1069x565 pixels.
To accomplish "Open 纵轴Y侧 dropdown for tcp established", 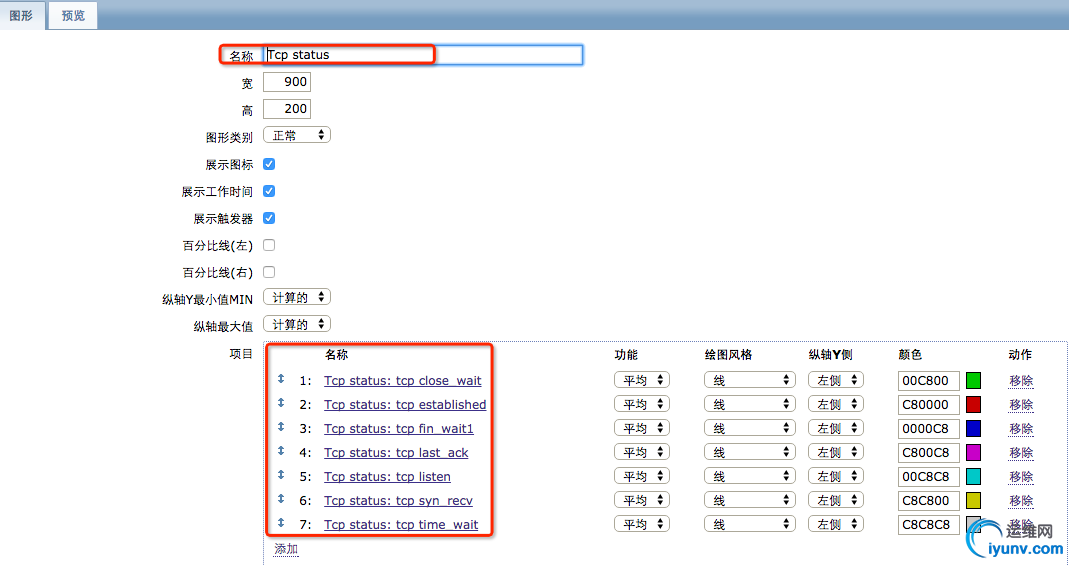I will click(x=836, y=404).
